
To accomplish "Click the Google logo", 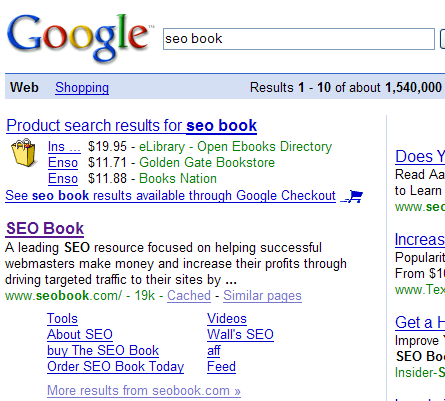I will [x=78, y=37].
